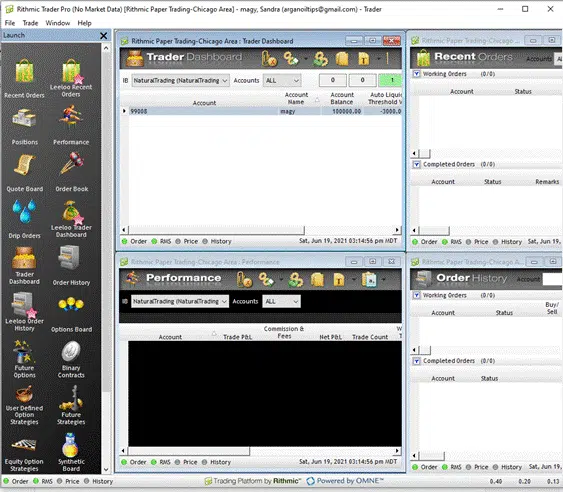Open the Future Strategies launcher

[x=71, y=405]
